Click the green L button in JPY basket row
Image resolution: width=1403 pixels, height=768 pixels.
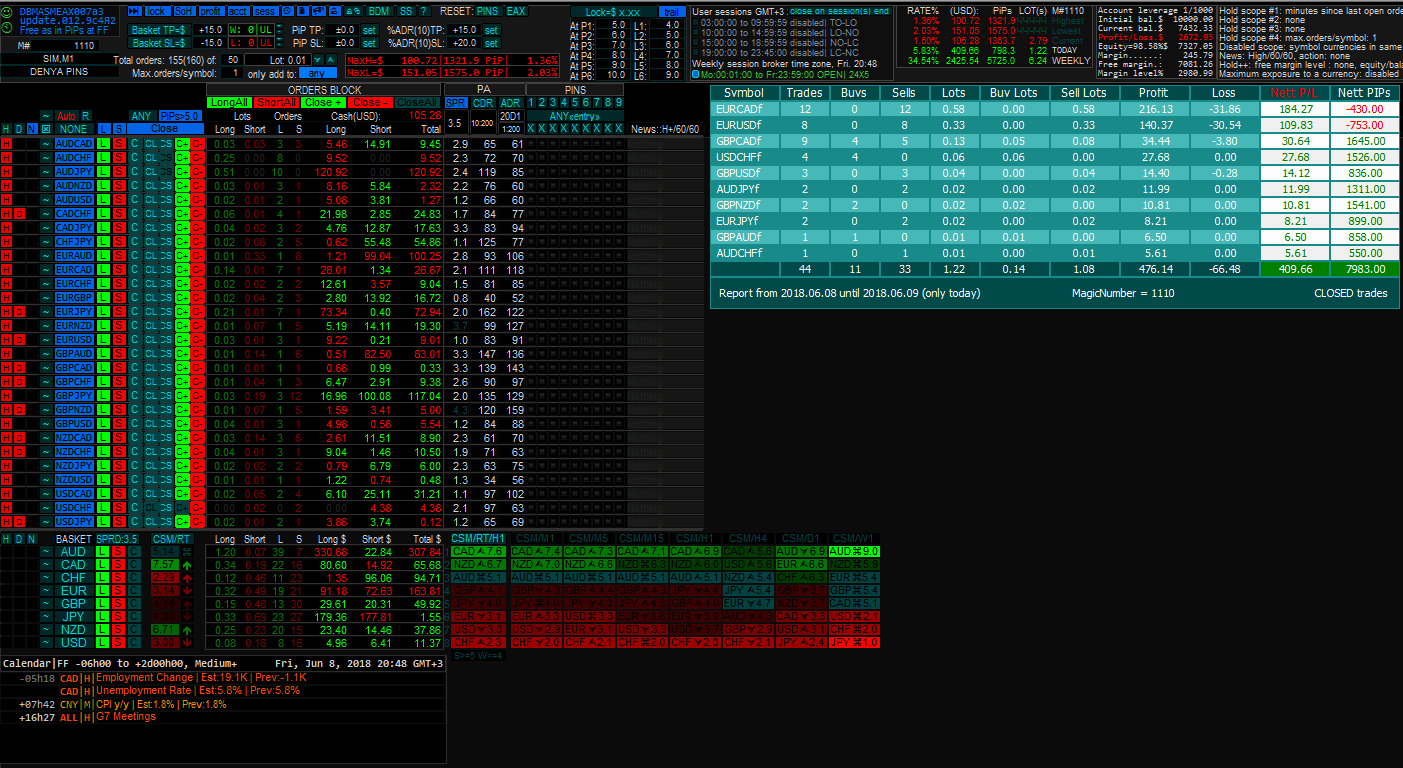pos(103,617)
